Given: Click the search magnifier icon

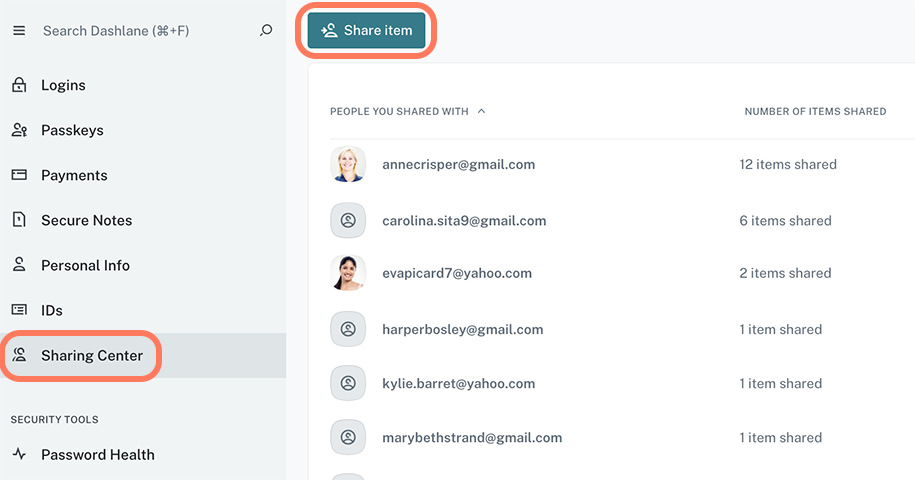Looking at the screenshot, I should (266, 30).
